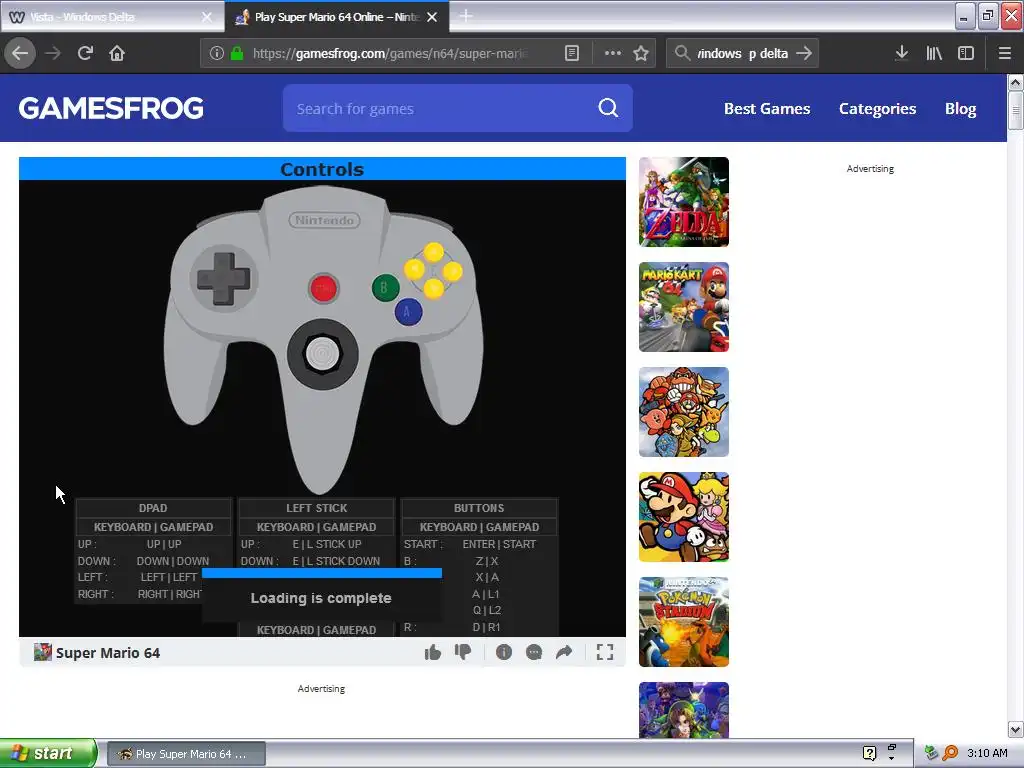Click the ENTER | START control mapping

coord(499,544)
